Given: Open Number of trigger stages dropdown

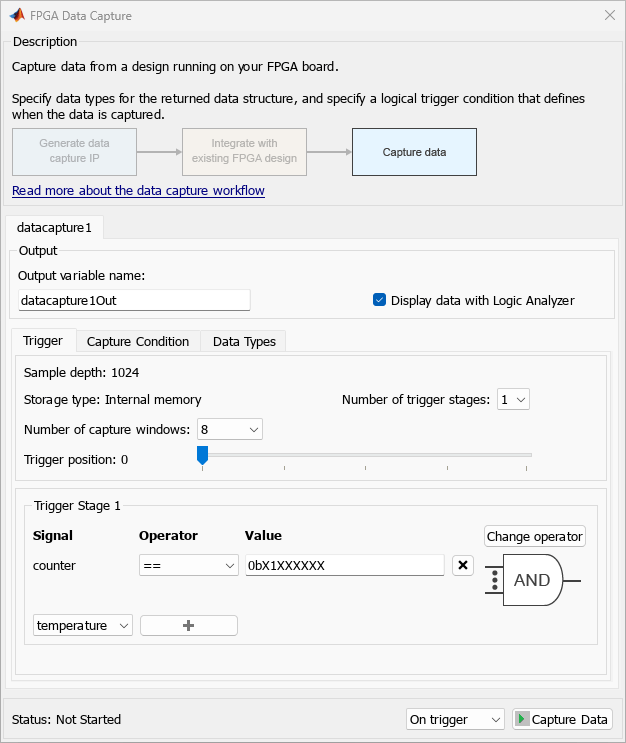Looking at the screenshot, I should tap(514, 400).
